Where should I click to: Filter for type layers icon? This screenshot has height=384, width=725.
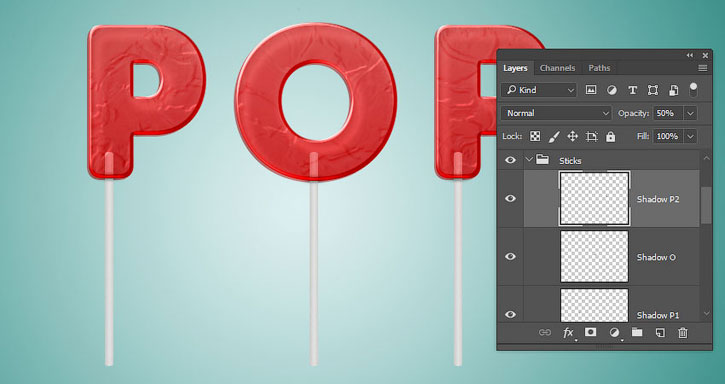tap(632, 90)
